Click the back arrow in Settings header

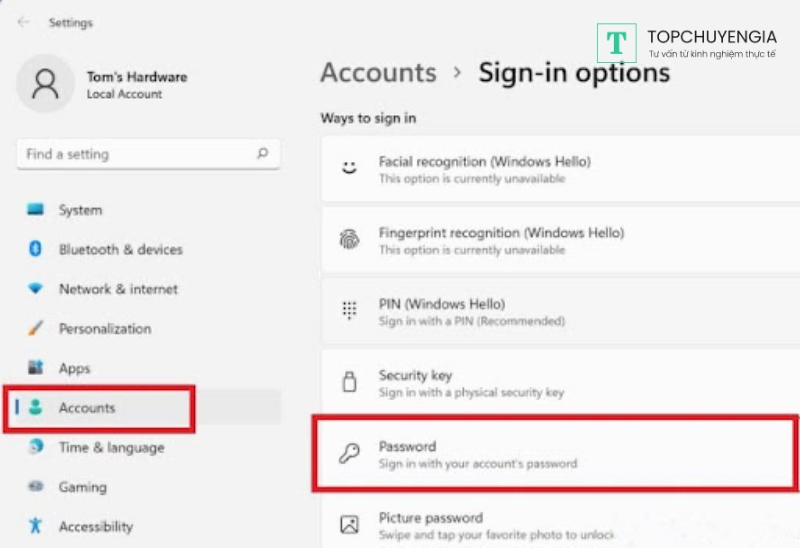click(23, 22)
